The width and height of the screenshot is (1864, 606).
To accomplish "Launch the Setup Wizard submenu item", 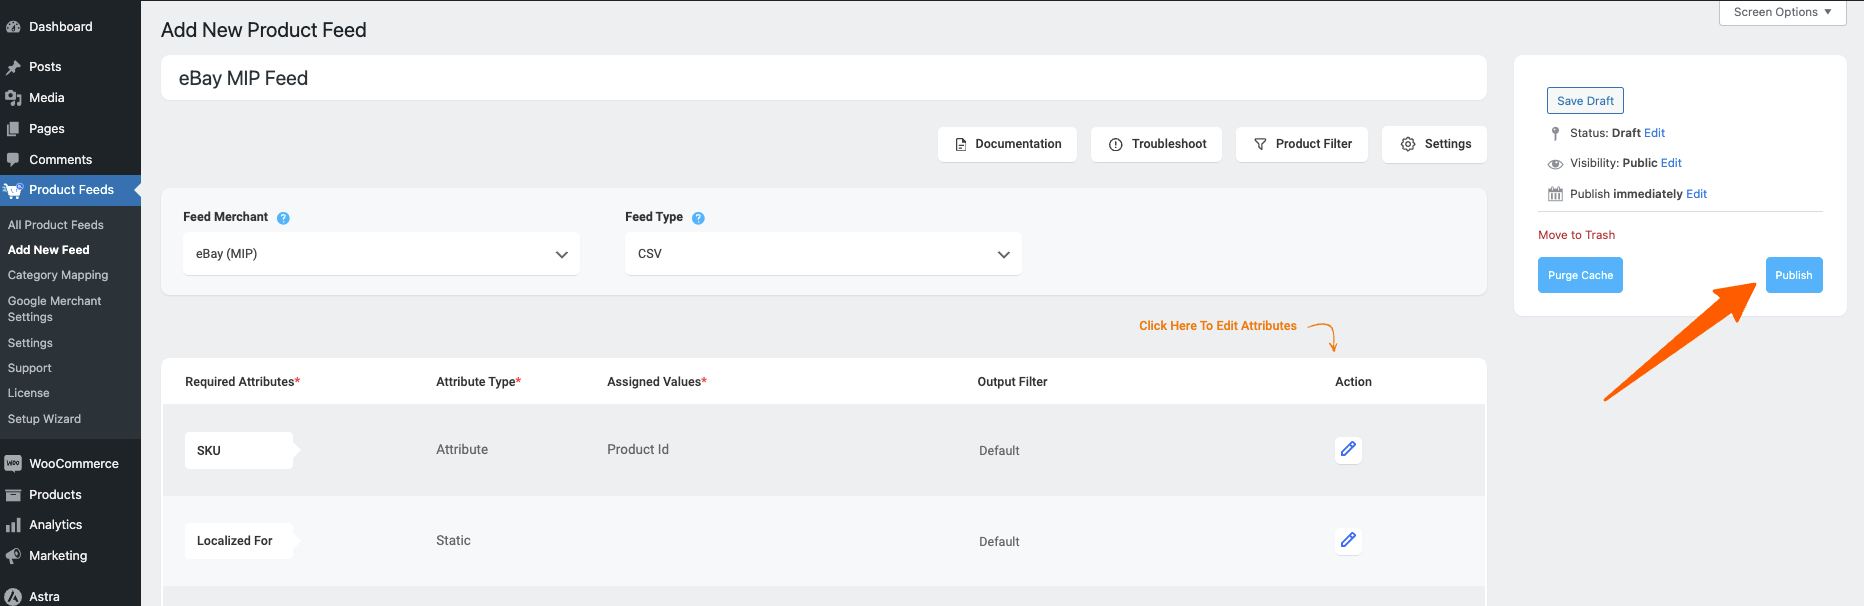I will pos(45,419).
